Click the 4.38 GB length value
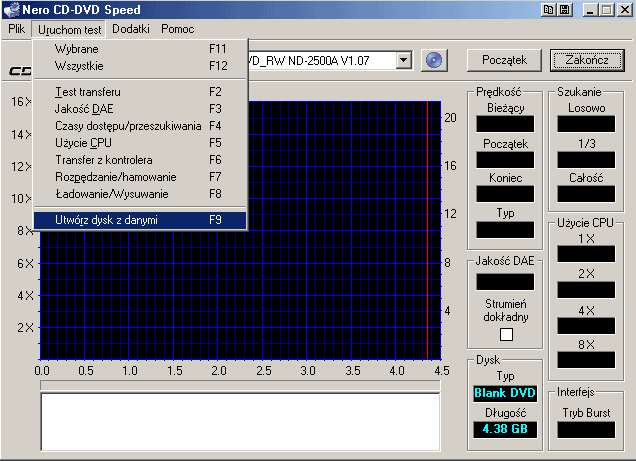This screenshot has width=636, height=461. pos(505,429)
